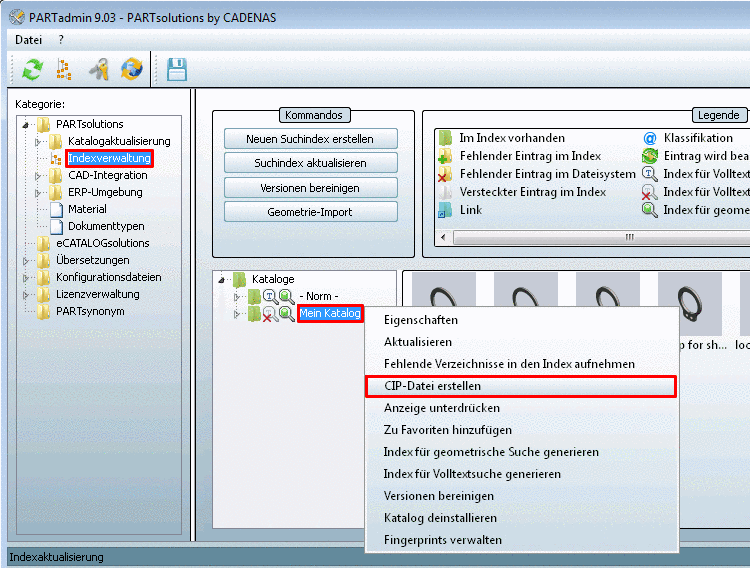This screenshot has width=750, height=568.
Task: Select 'Fehlende Verzeichnisse in den Index aufnehmen'
Action: [x=521, y=364]
